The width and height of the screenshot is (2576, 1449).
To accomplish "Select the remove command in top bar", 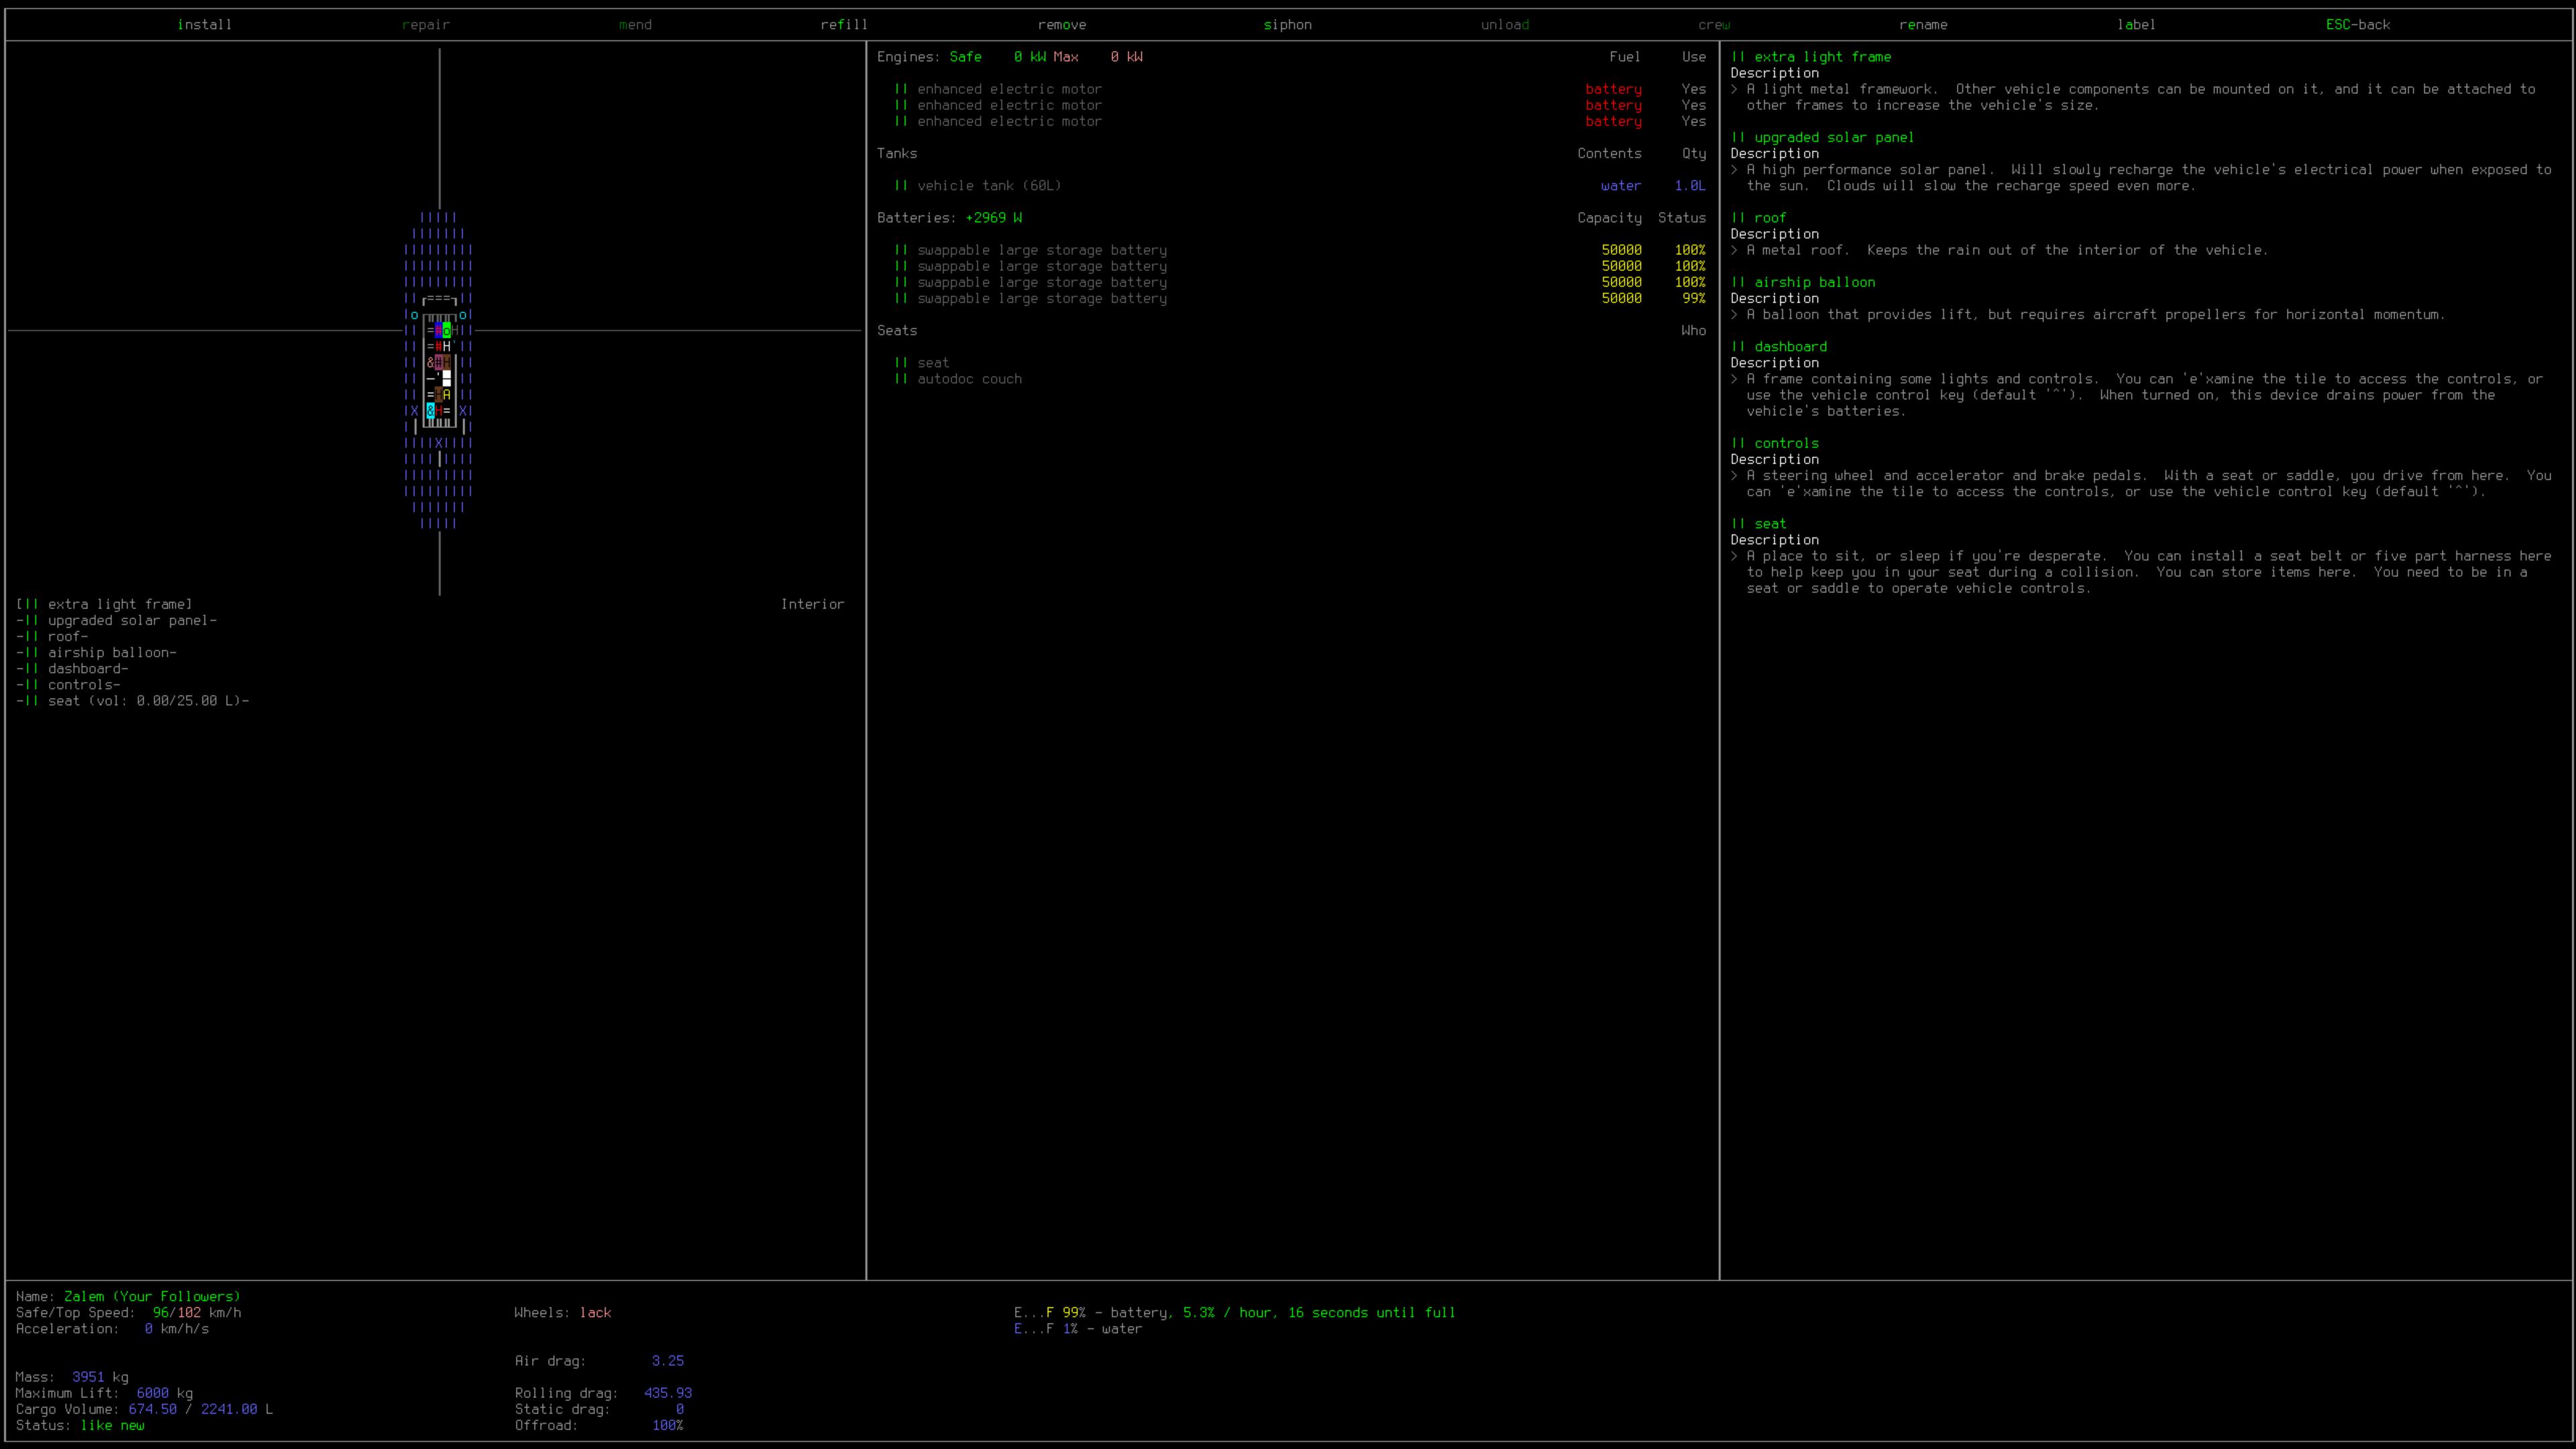I will tap(1061, 24).
